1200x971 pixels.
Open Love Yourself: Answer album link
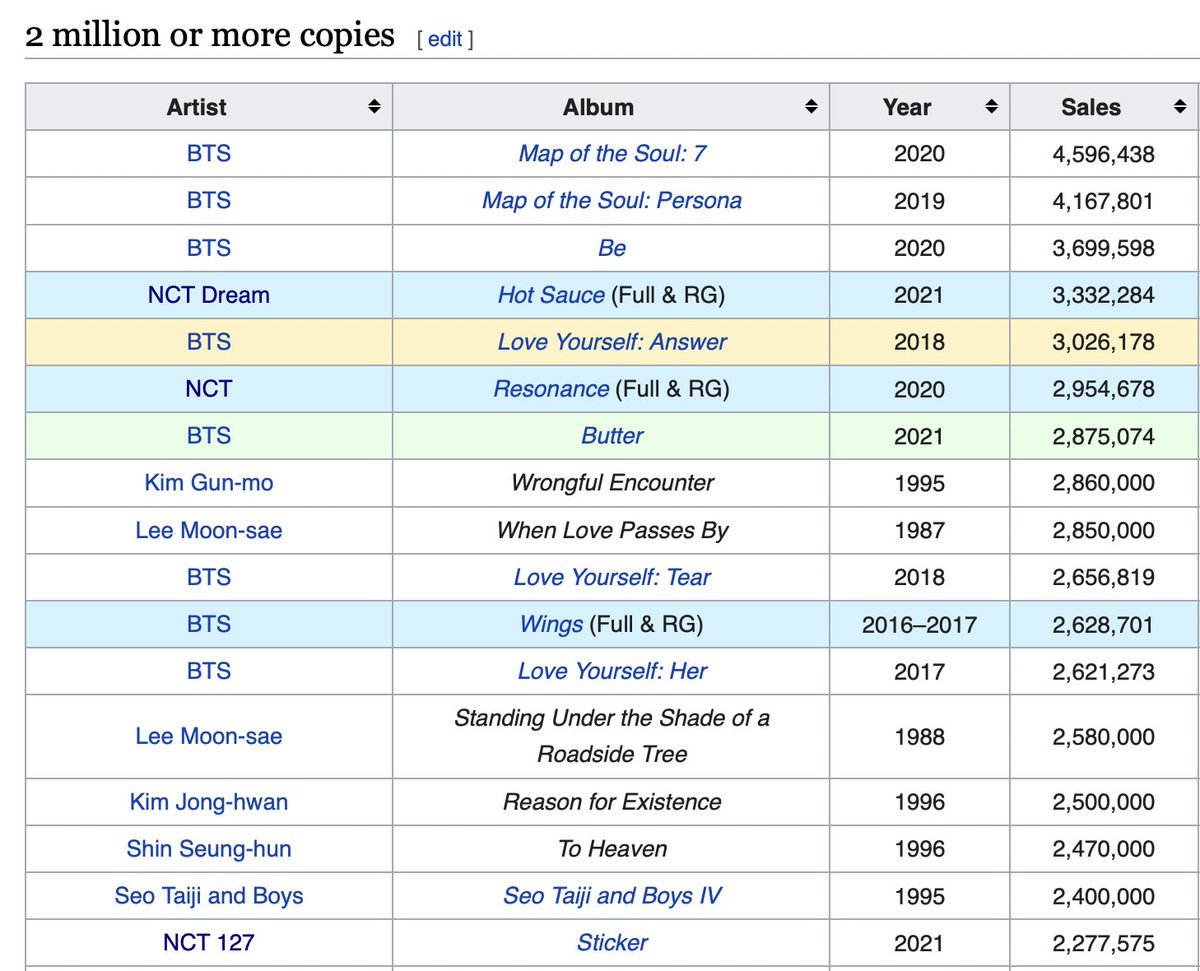pyautogui.click(x=612, y=342)
